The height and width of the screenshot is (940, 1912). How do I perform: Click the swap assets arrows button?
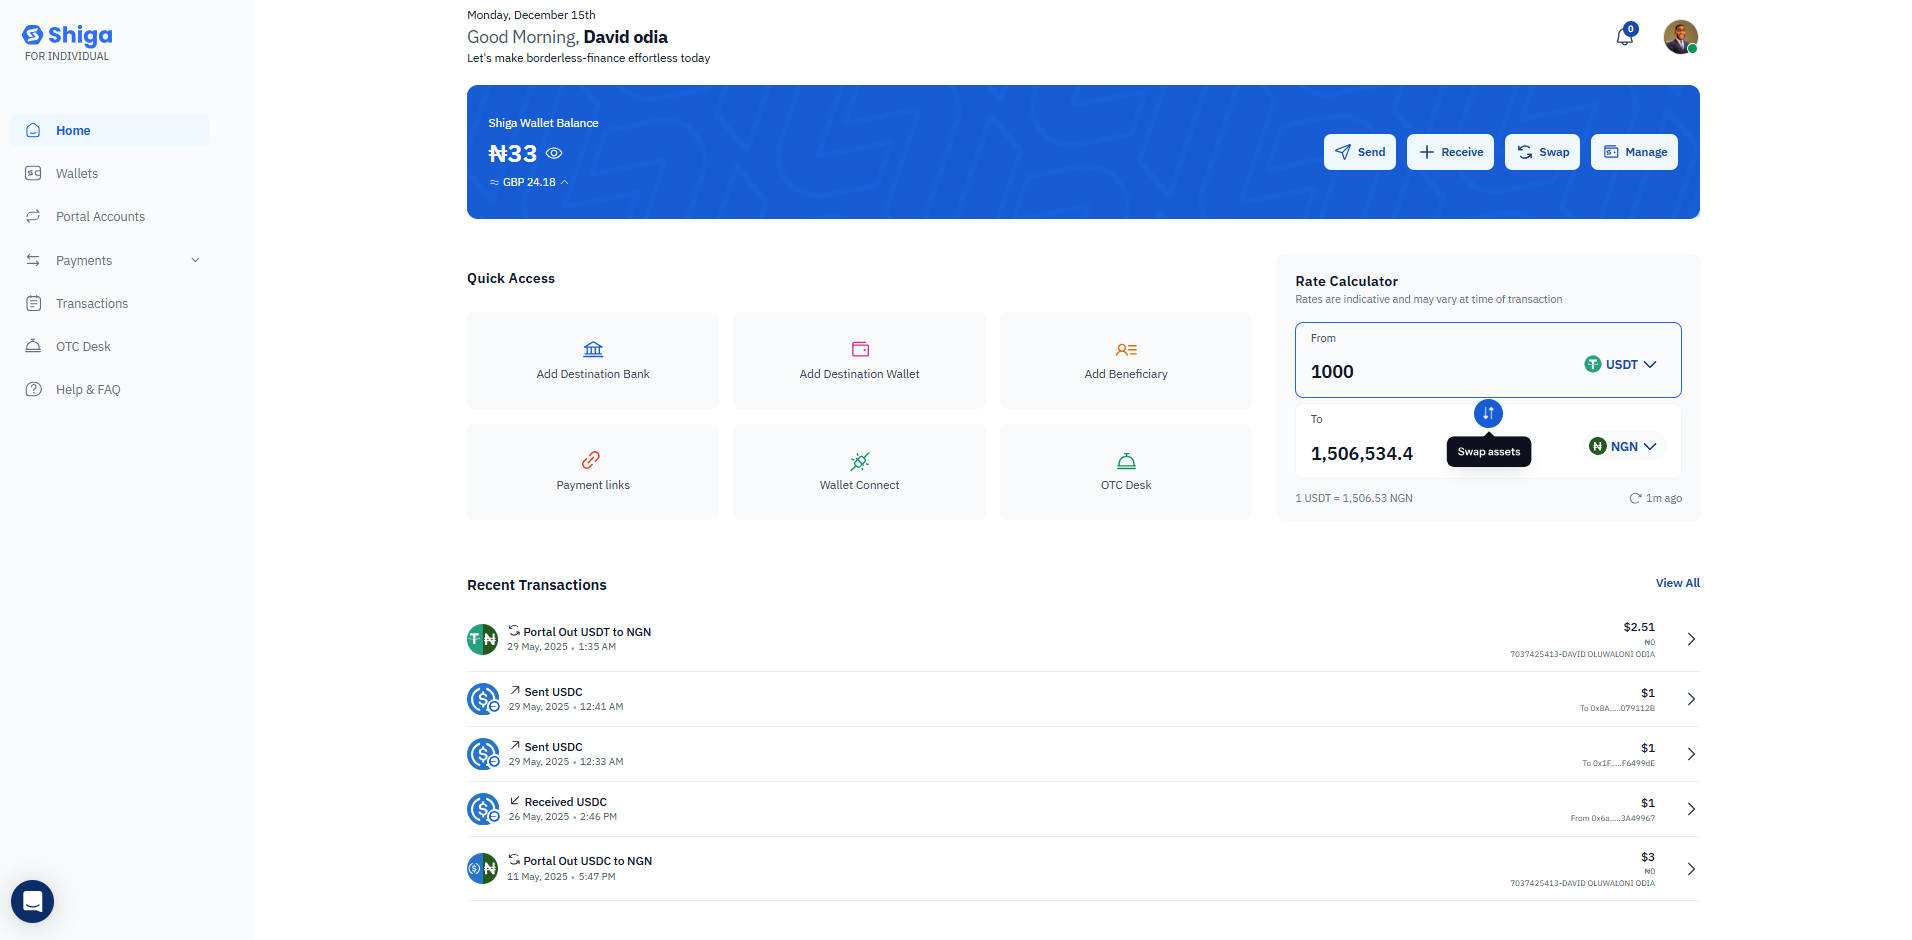(x=1488, y=413)
